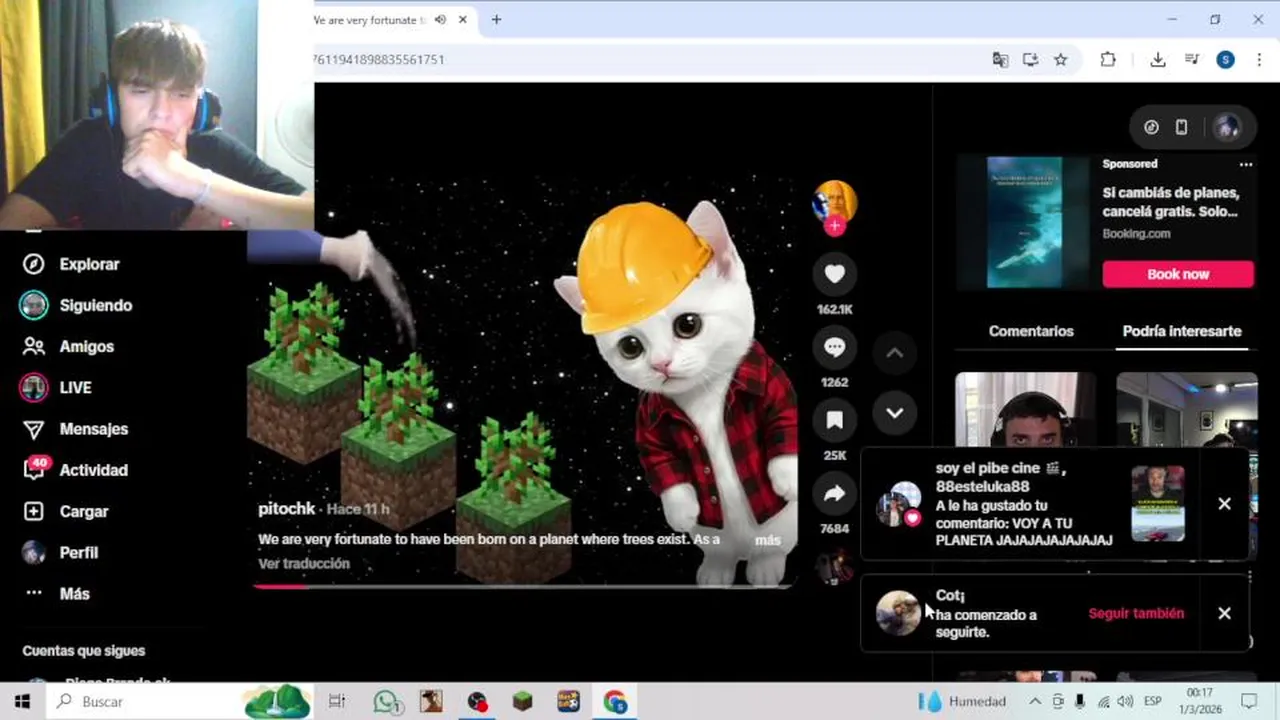Viewport: 1280px width, 720px height.
Task: Close the TikTok browser tab
Action: (x=463, y=19)
